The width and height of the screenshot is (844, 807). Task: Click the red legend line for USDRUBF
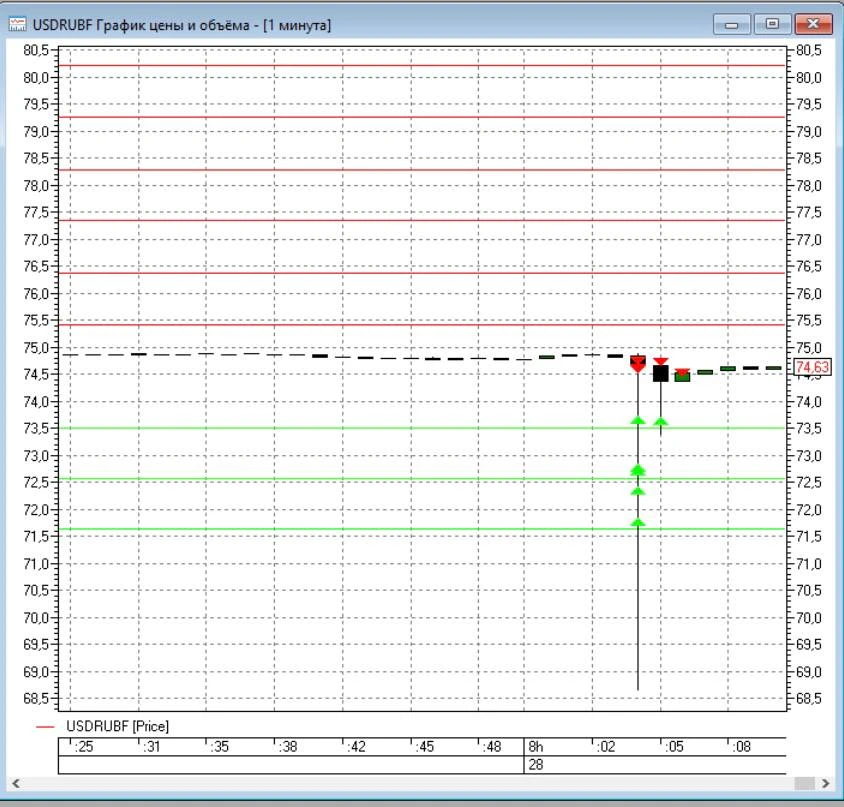coord(45,727)
